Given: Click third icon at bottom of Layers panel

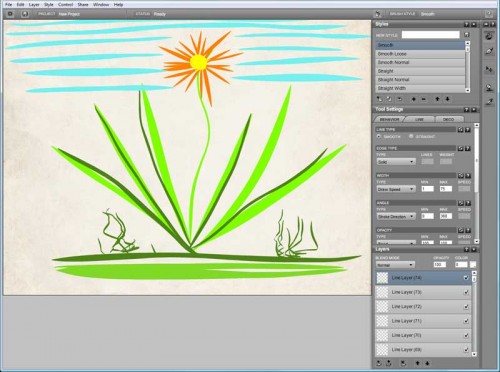Looking at the screenshot, I should (x=403, y=363).
